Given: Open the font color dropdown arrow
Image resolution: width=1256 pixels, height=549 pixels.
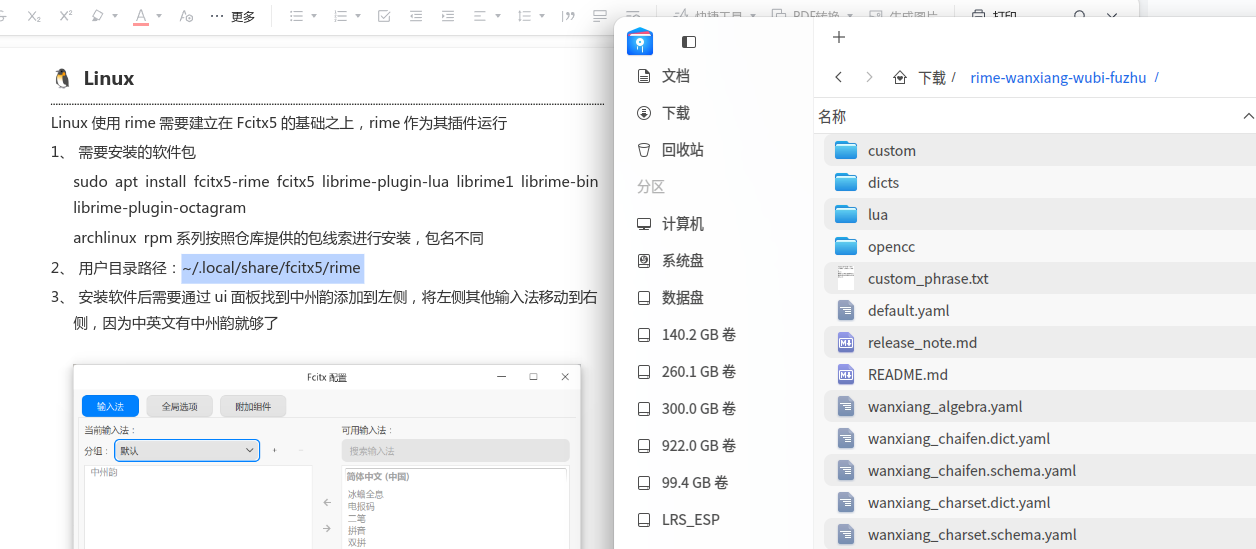Looking at the screenshot, I should tap(159, 16).
